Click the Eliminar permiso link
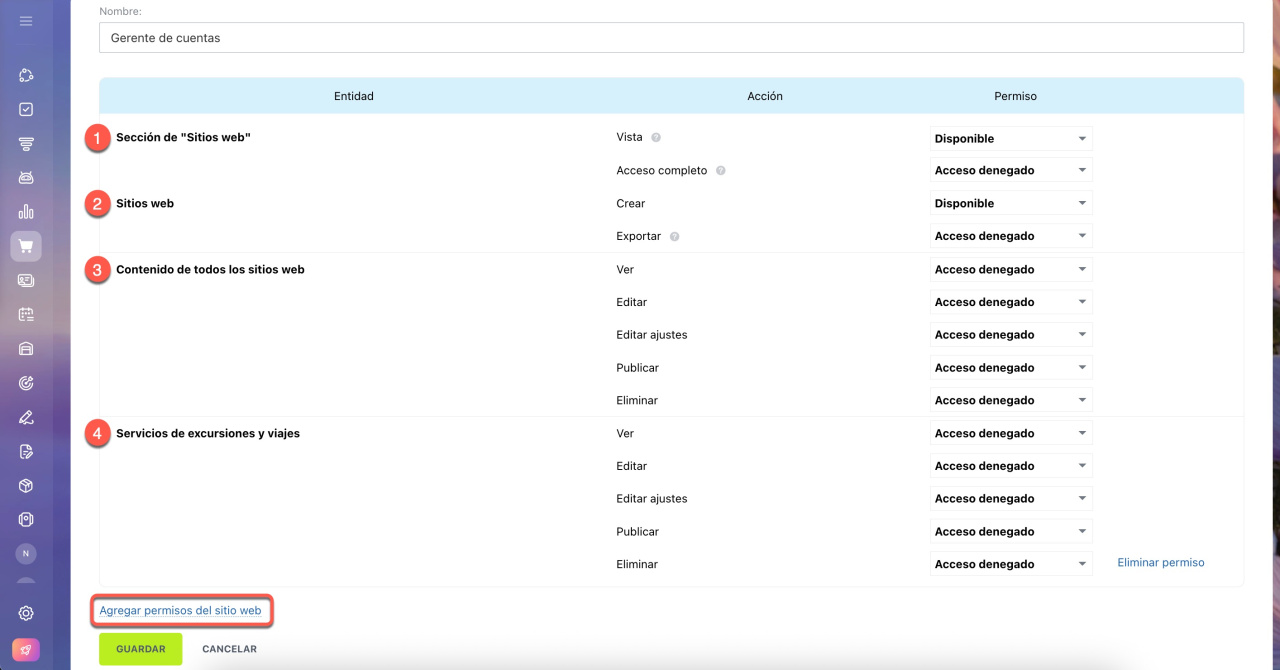 (x=1160, y=563)
